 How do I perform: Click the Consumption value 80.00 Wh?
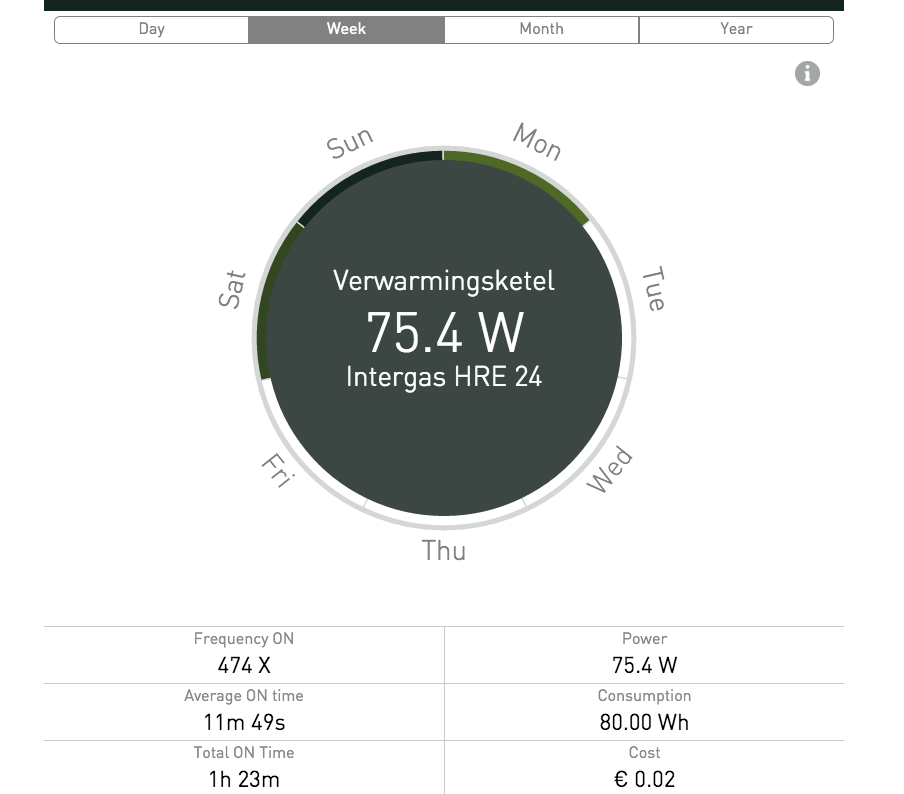(x=645, y=722)
